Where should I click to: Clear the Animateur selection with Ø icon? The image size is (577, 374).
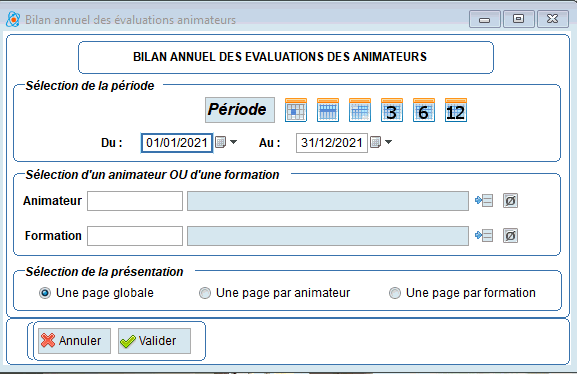(x=510, y=201)
